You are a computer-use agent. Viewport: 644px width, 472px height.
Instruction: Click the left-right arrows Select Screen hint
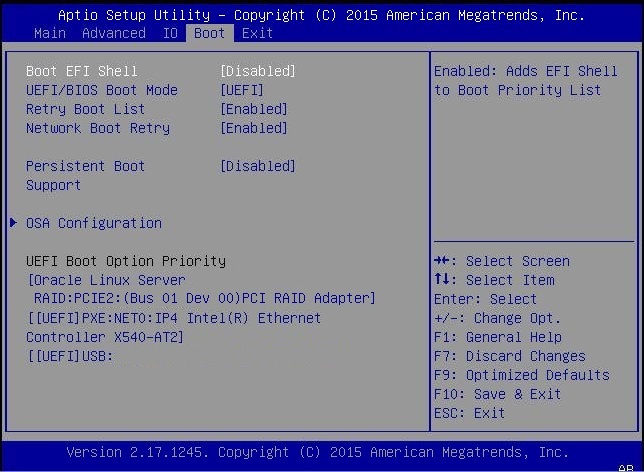(502, 261)
